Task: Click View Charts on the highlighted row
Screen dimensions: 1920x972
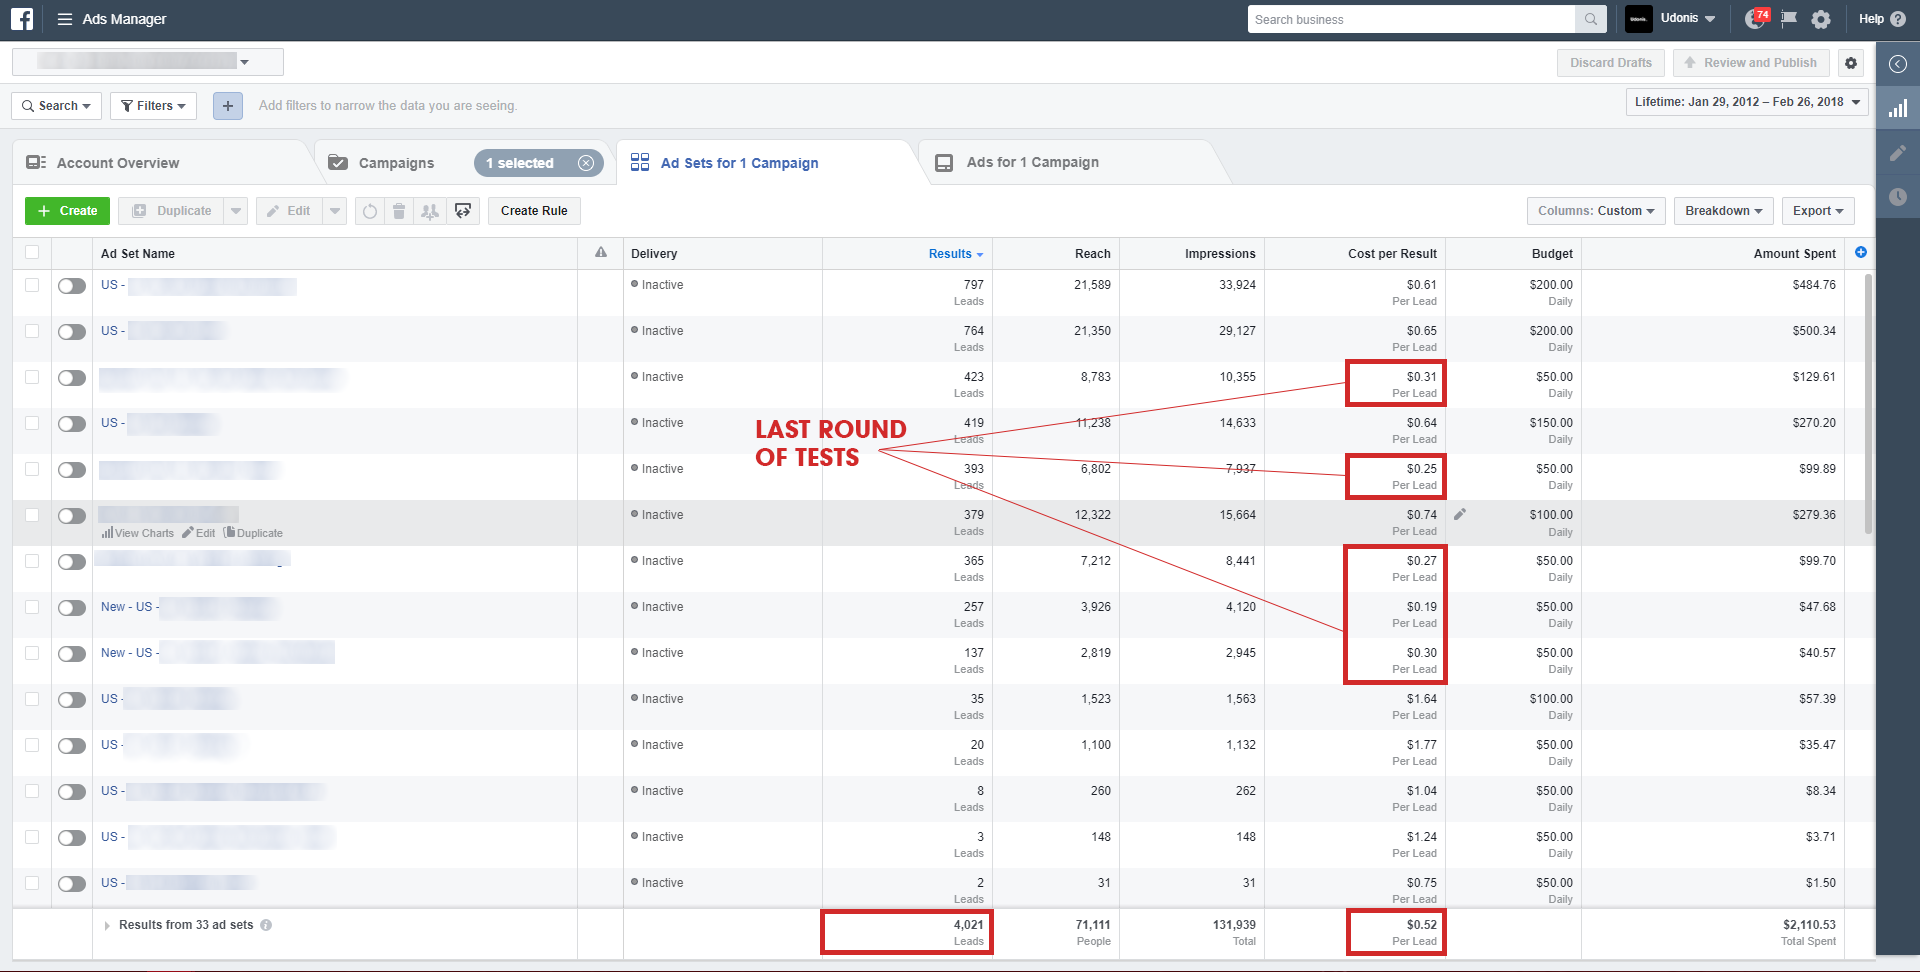Action: coord(138,533)
